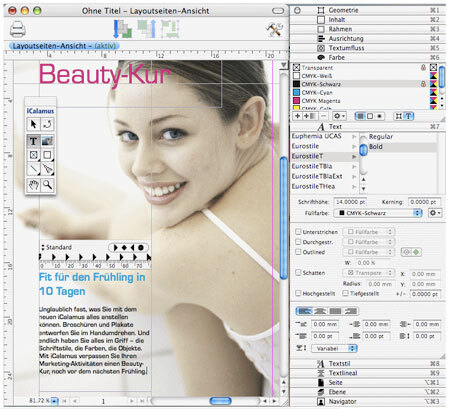Check the Hochgestellt option
This screenshot has width=450, height=409.
[x=298, y=293]
